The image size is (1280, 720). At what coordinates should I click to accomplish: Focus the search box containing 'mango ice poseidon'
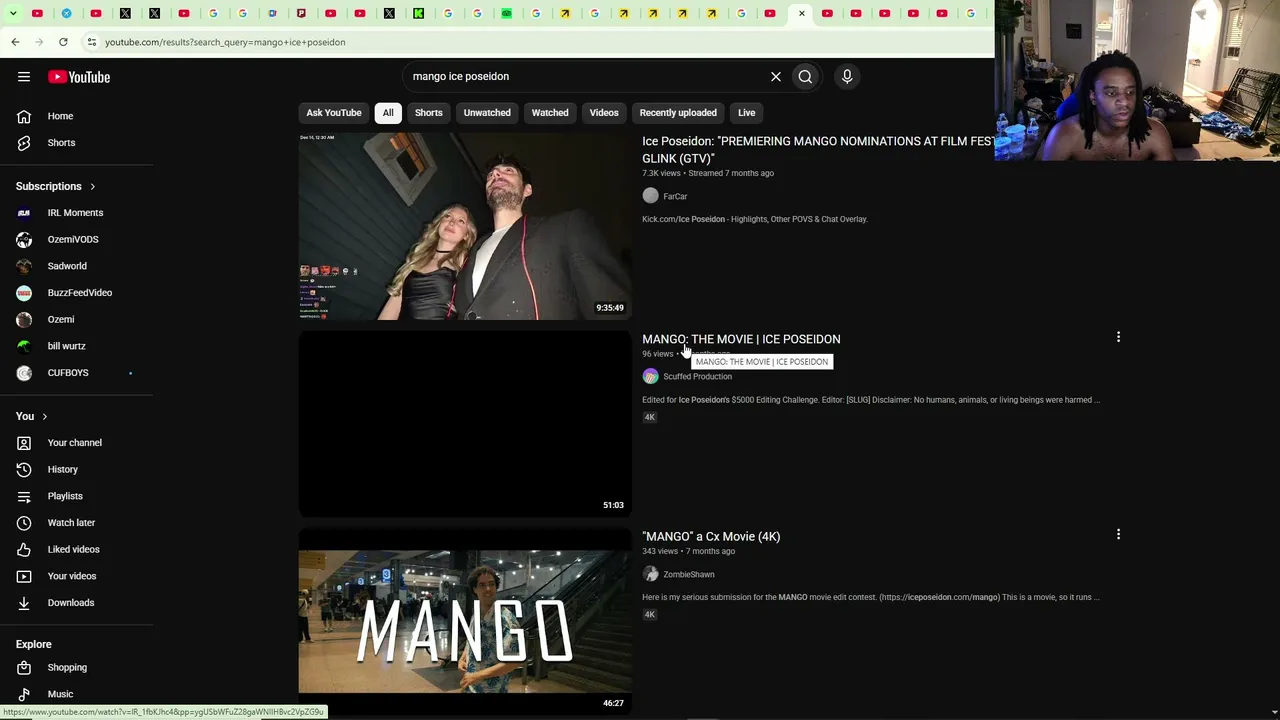tap(585, 76)
